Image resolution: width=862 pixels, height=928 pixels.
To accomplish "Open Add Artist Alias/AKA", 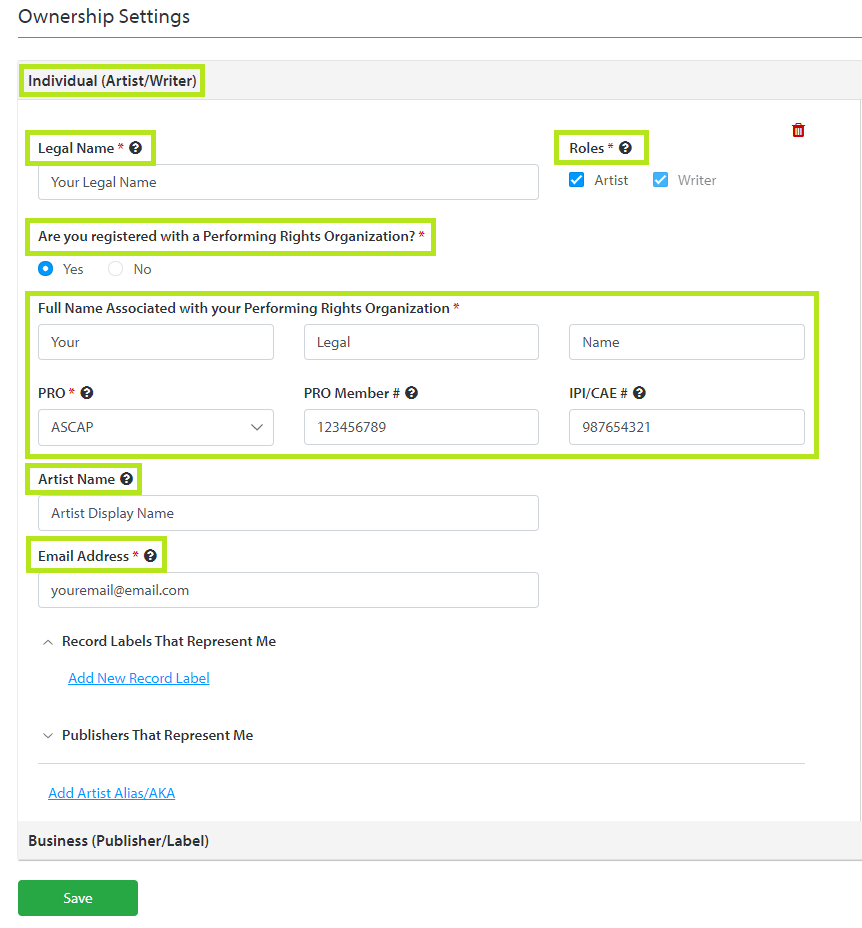I will [111, 792].
